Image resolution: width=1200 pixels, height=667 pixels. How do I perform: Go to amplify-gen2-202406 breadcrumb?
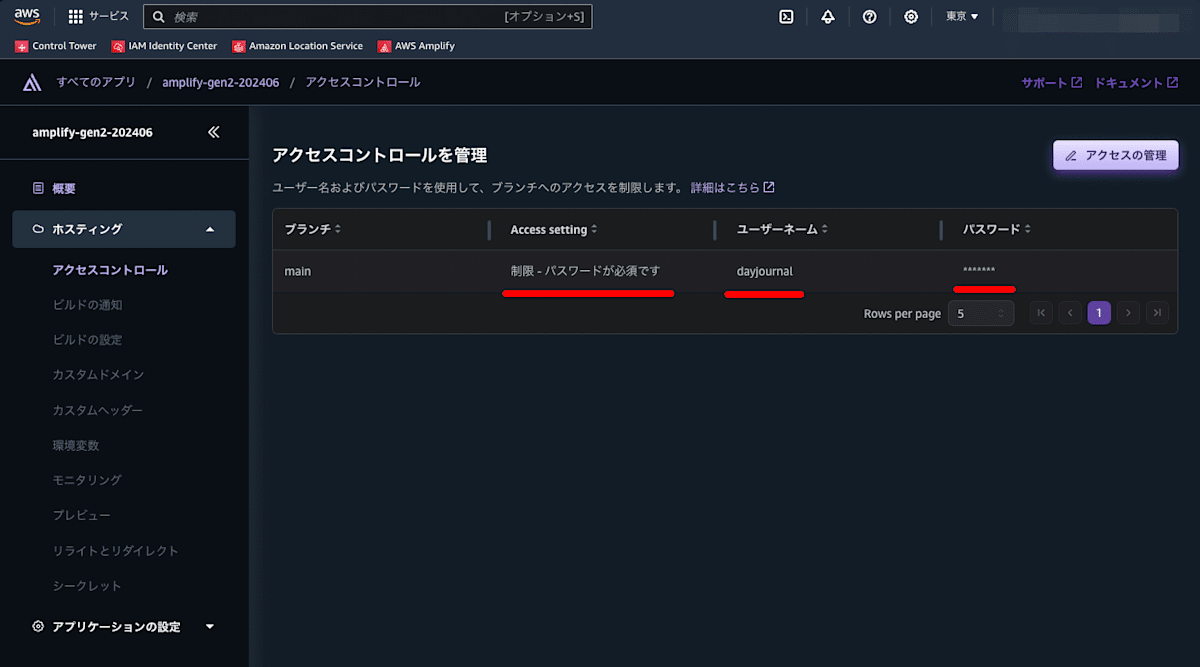(x=220, y=82)
